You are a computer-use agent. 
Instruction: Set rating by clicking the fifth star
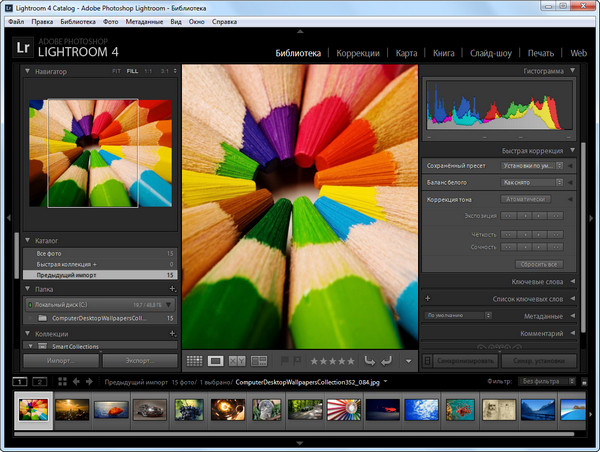coord(351,361)
